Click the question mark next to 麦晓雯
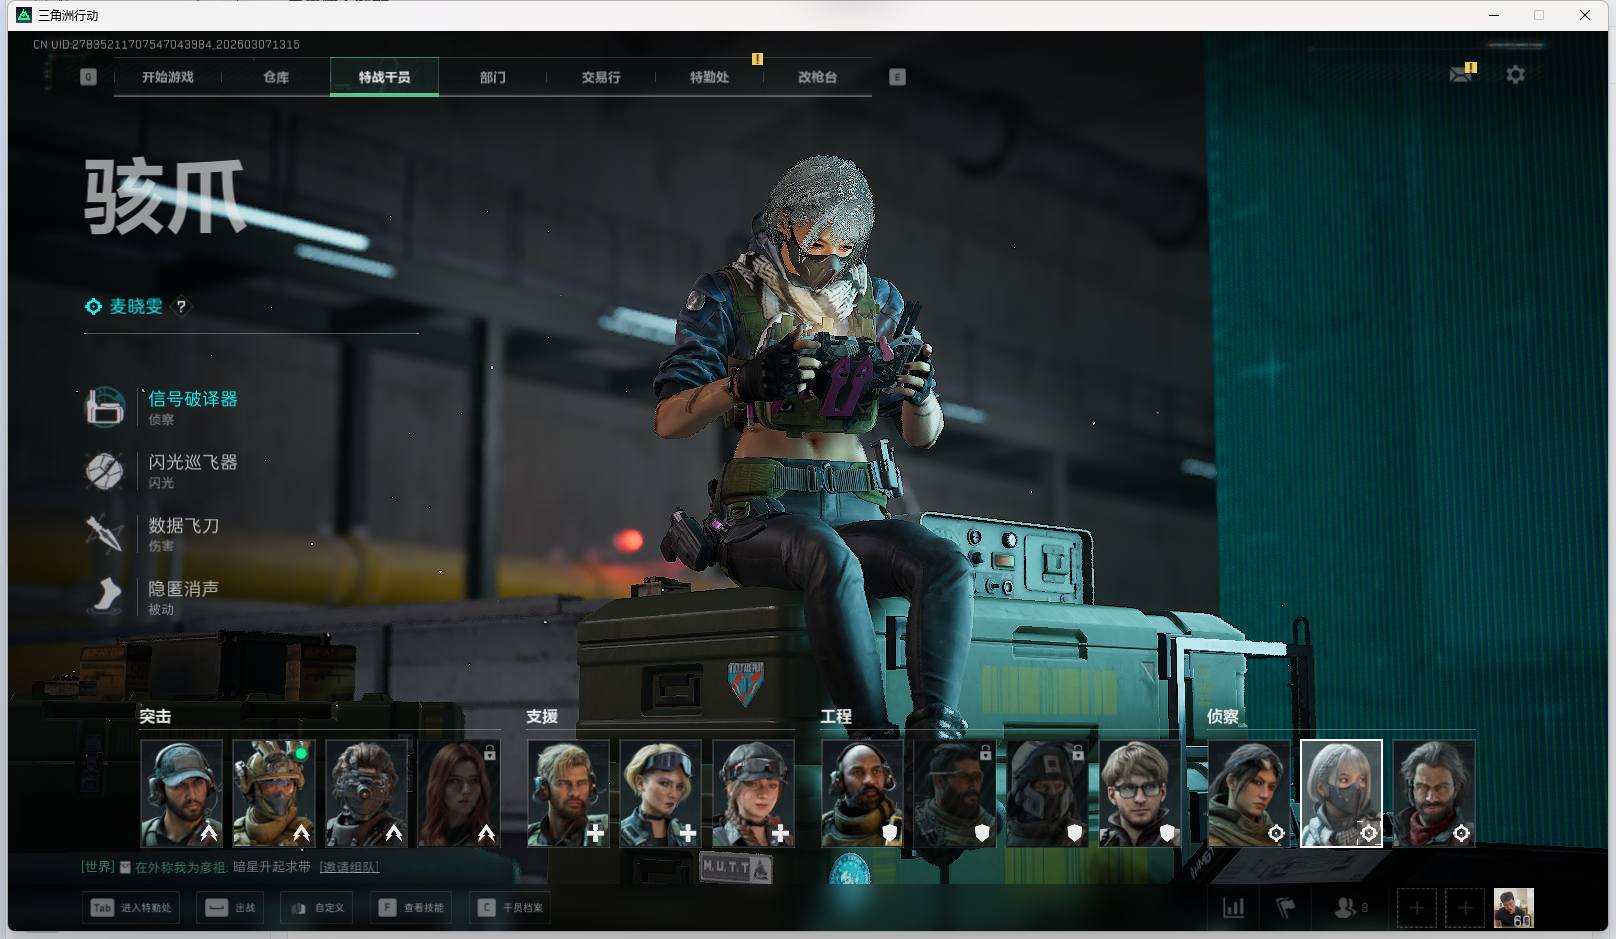This screenshot has height=939, width=1616. click(x=181, y=307)
